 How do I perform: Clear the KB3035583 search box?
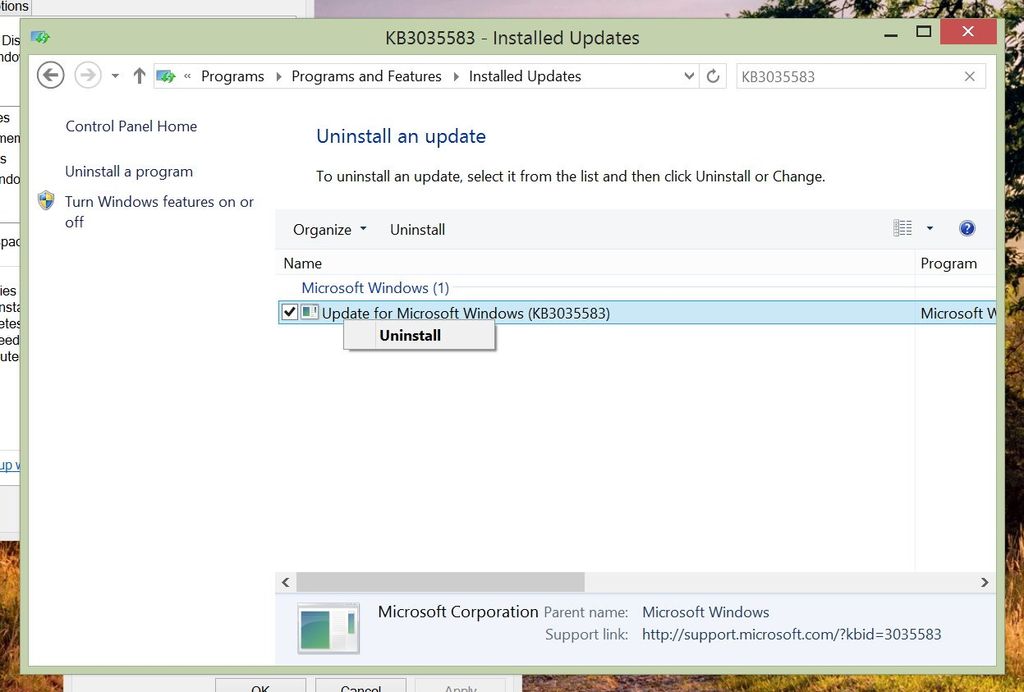pyautogui.click(x=969, y=76)
